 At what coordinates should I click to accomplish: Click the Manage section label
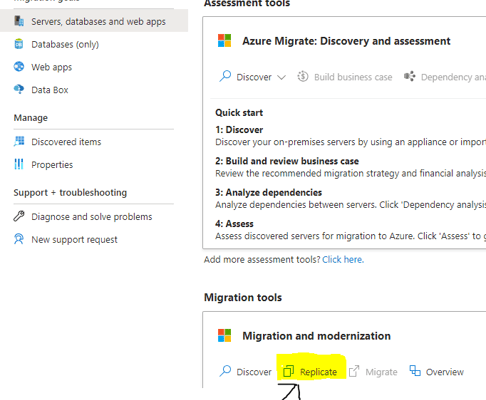(31, 118)
